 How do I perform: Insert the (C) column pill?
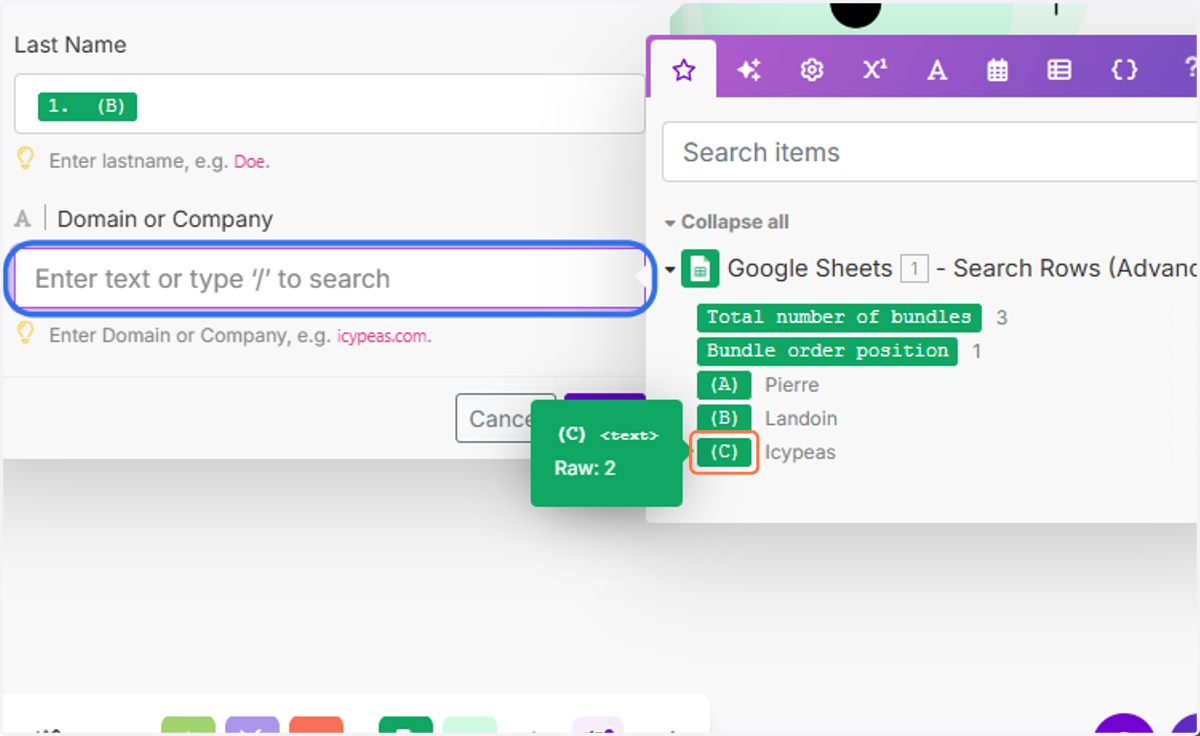point(723,453)
